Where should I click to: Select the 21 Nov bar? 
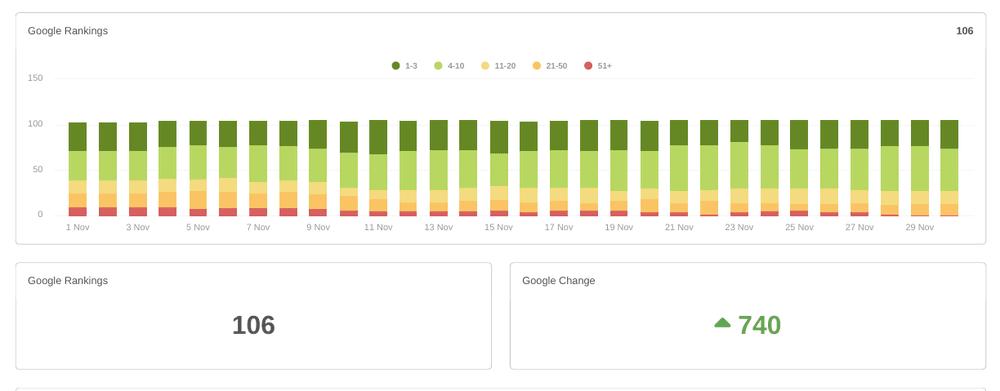coord(679,168)
